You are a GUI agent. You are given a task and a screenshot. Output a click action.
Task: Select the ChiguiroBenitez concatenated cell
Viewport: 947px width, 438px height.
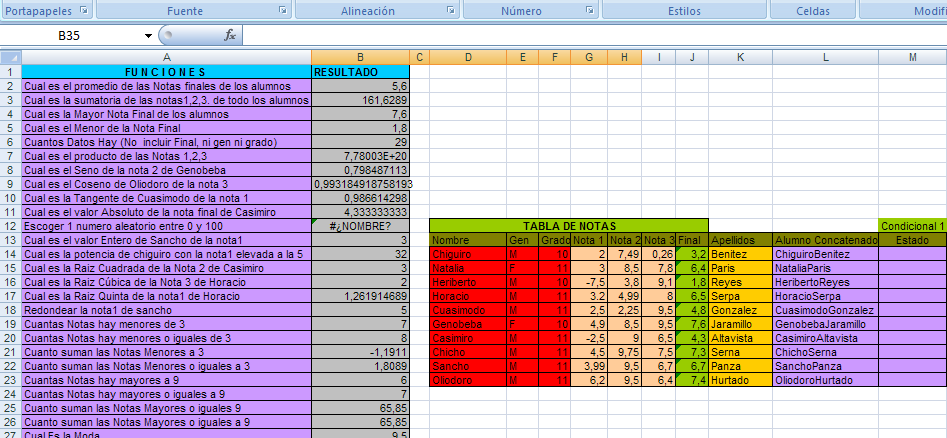tap(825, 254)
